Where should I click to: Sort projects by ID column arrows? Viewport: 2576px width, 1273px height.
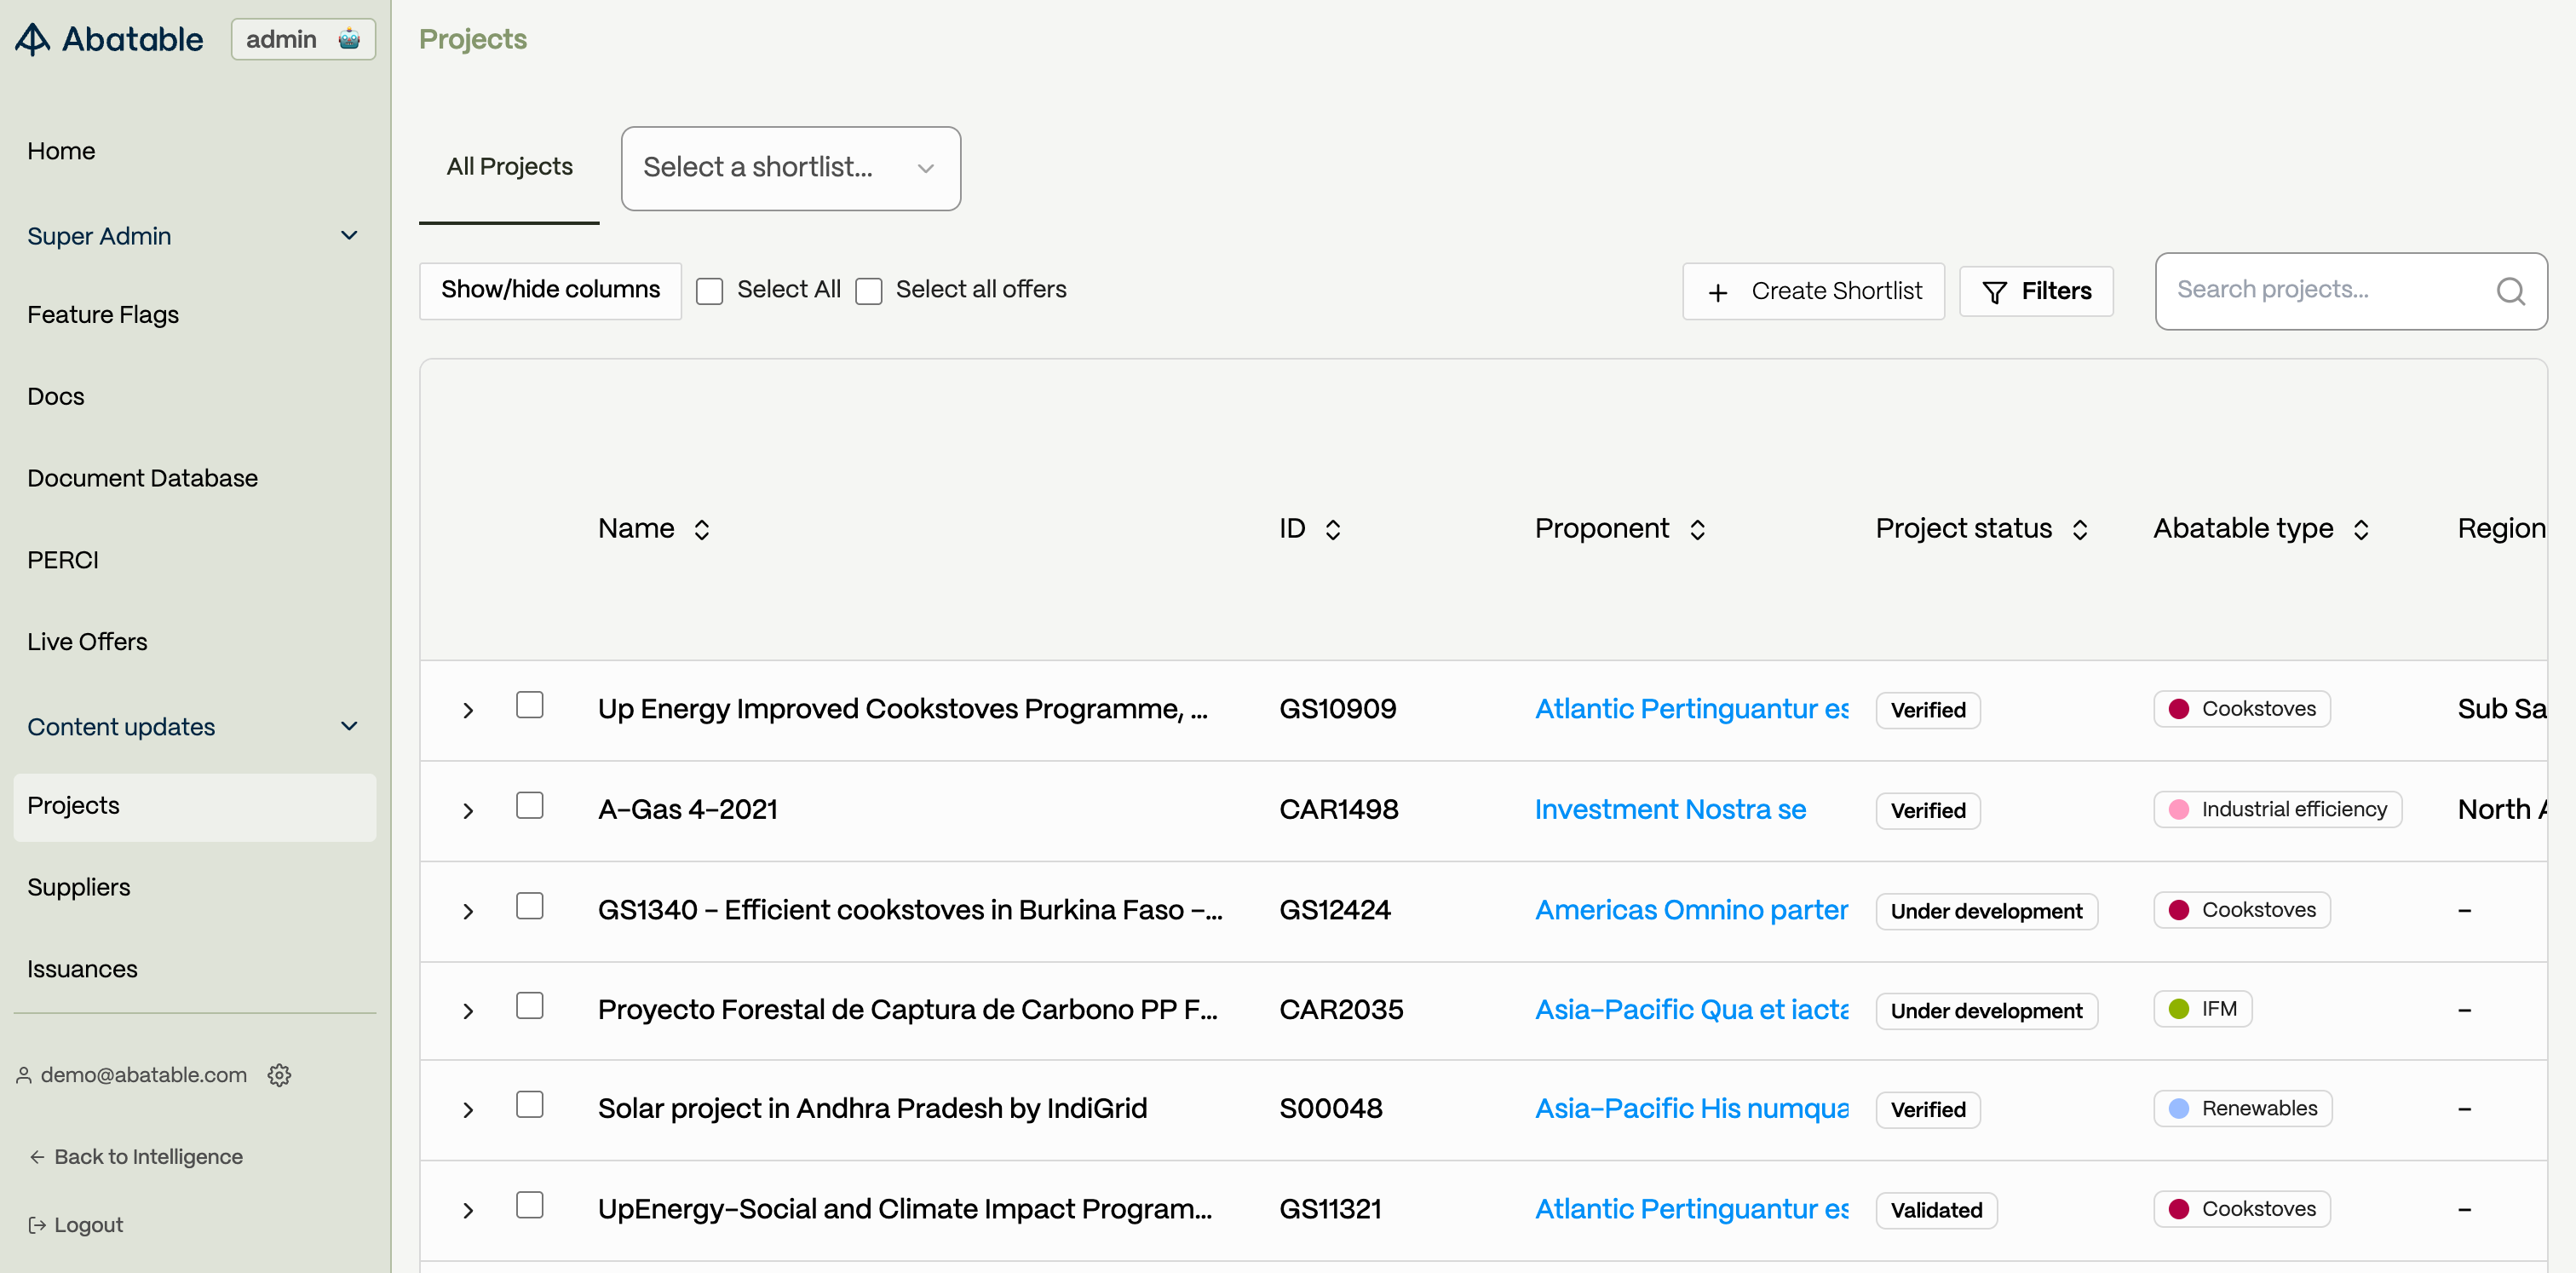pyautogui.click(x=1333, y=529)
